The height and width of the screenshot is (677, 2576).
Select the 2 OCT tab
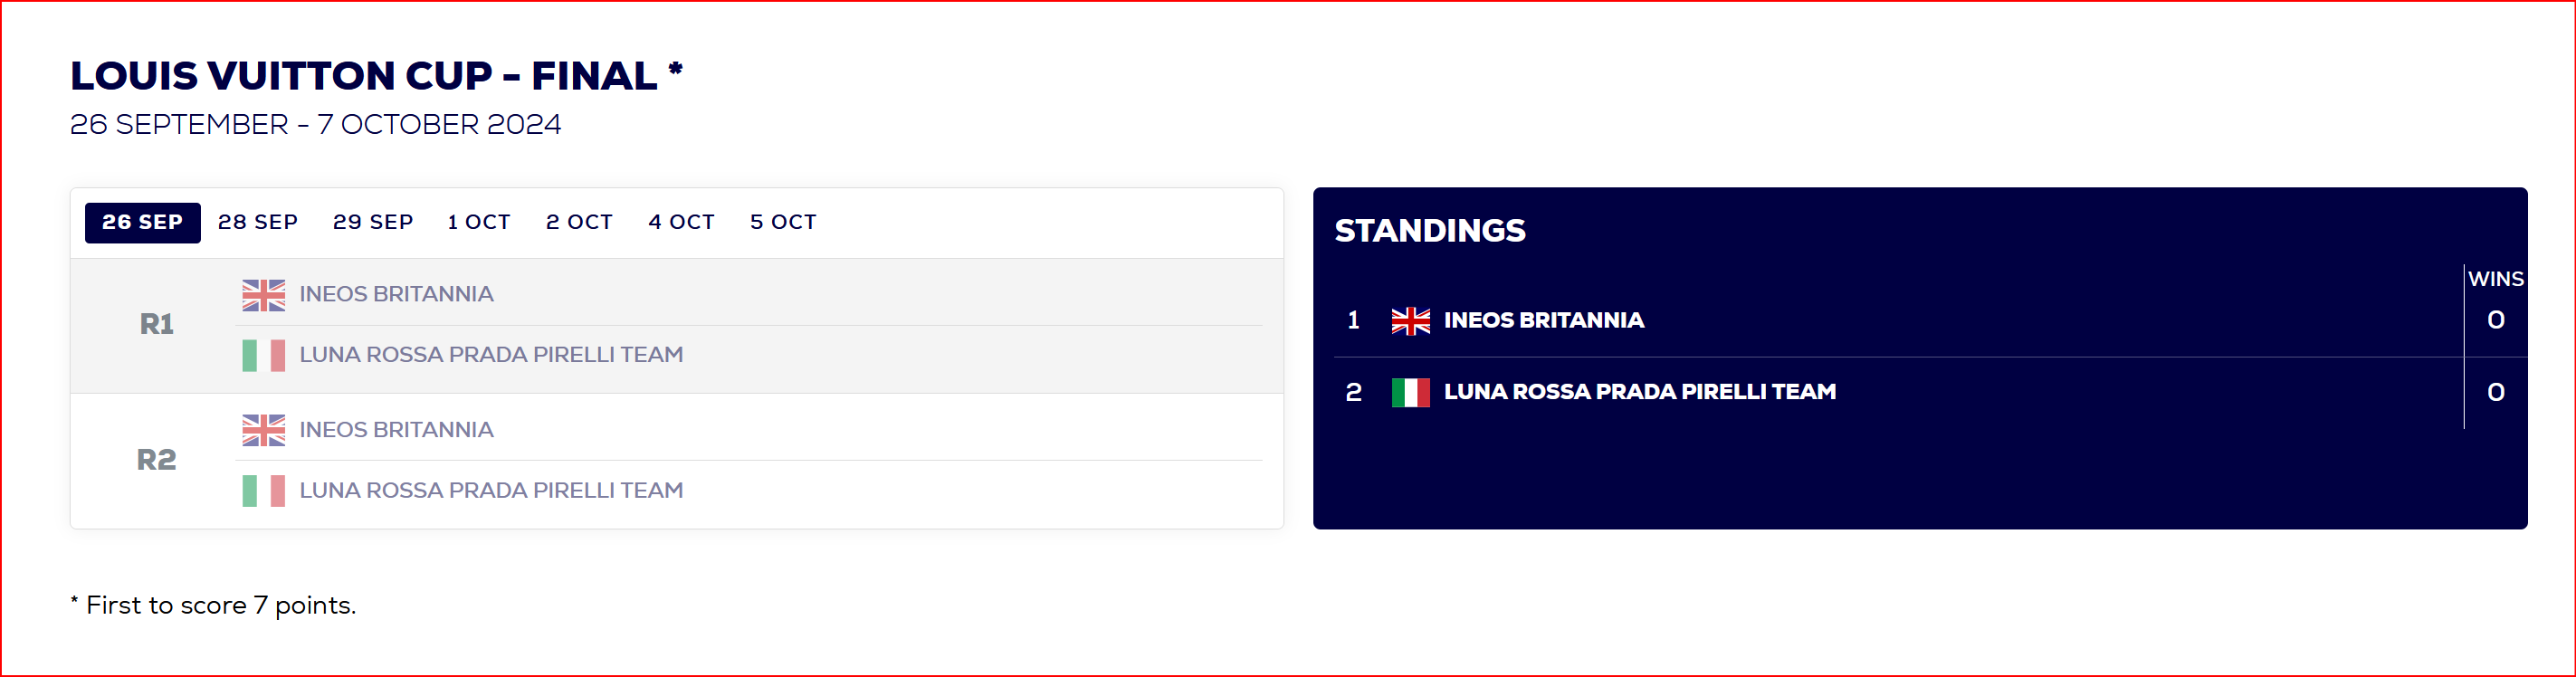(579, 222)
